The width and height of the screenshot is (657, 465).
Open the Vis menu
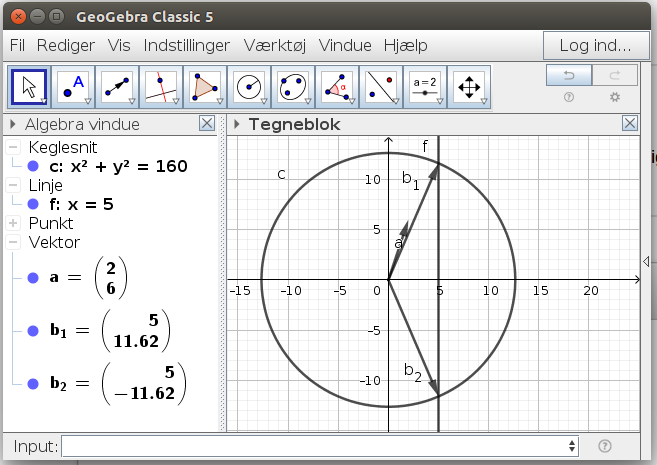click(x=119, y=45)
